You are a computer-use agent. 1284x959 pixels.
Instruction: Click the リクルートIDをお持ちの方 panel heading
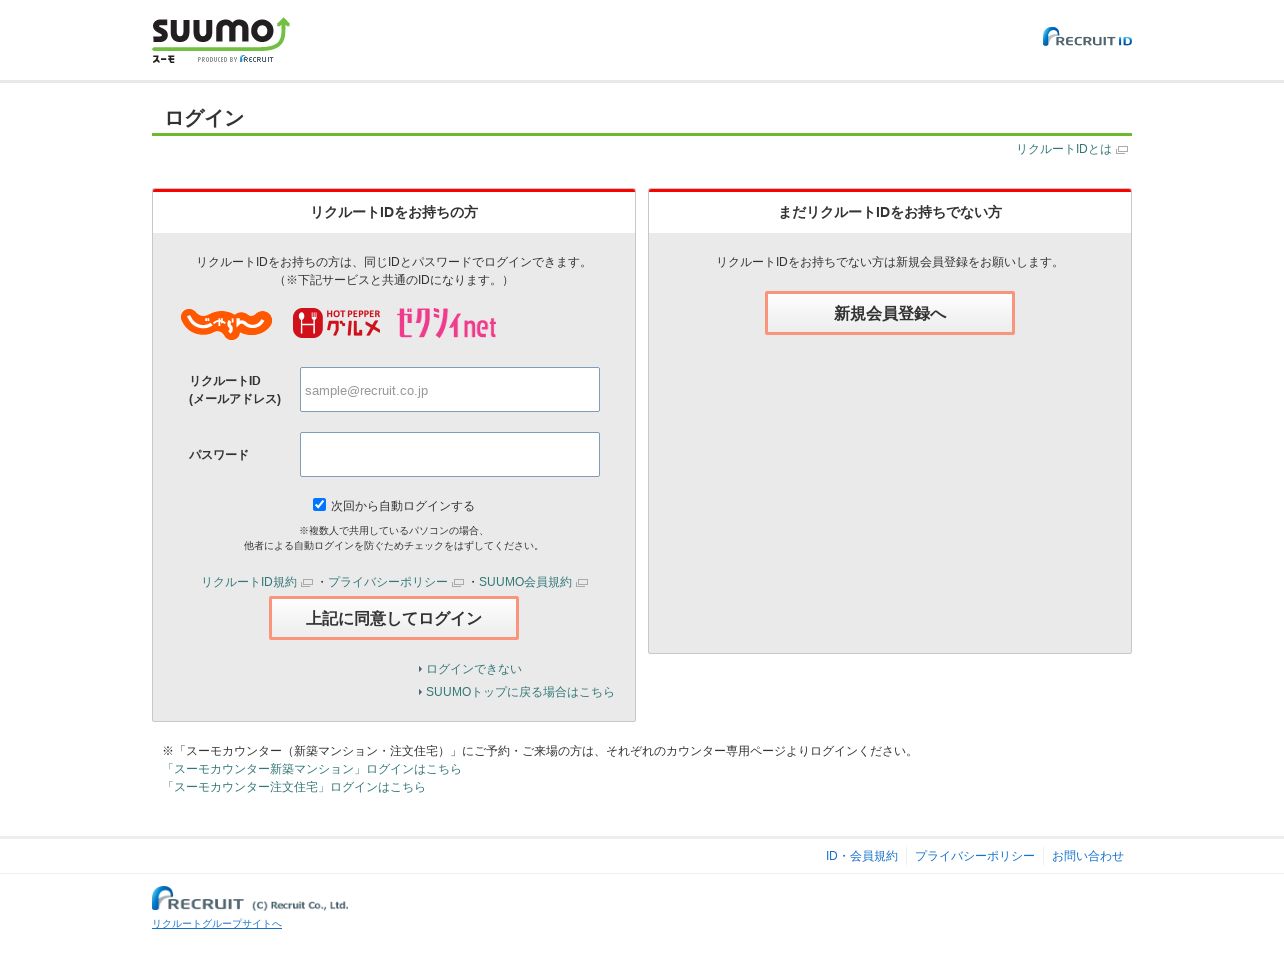(x=394, y=212)
